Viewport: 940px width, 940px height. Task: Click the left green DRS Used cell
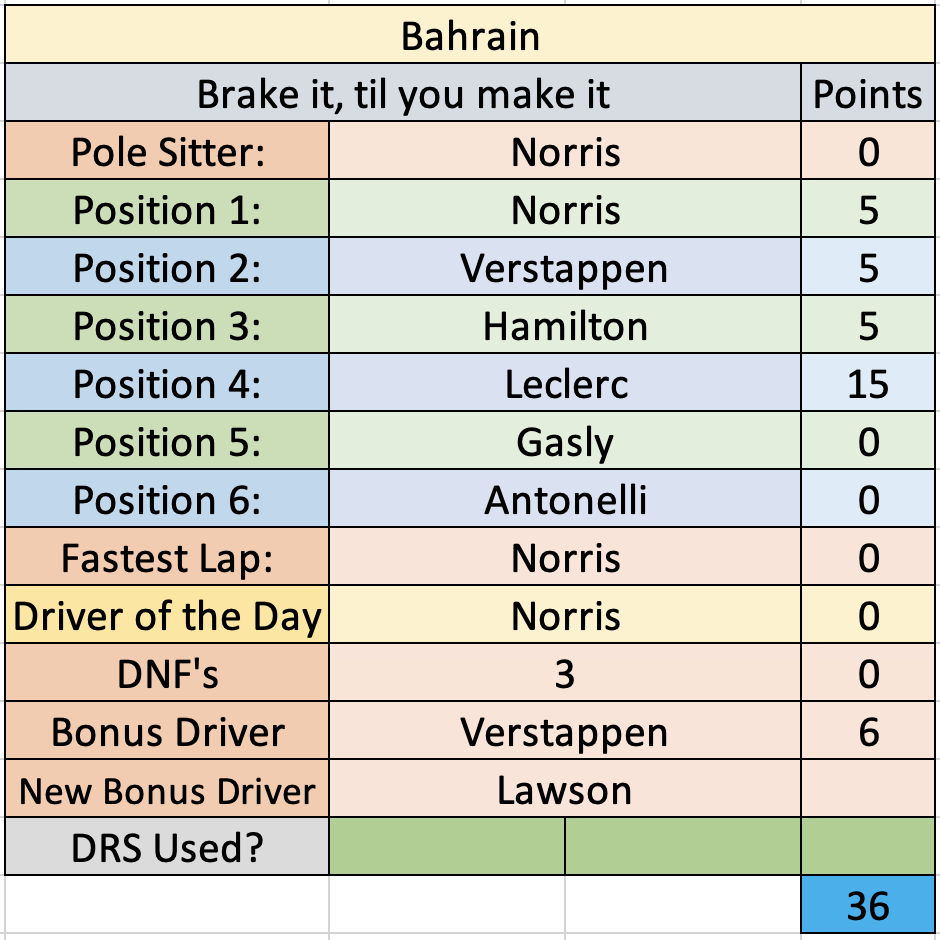point(447,846)
